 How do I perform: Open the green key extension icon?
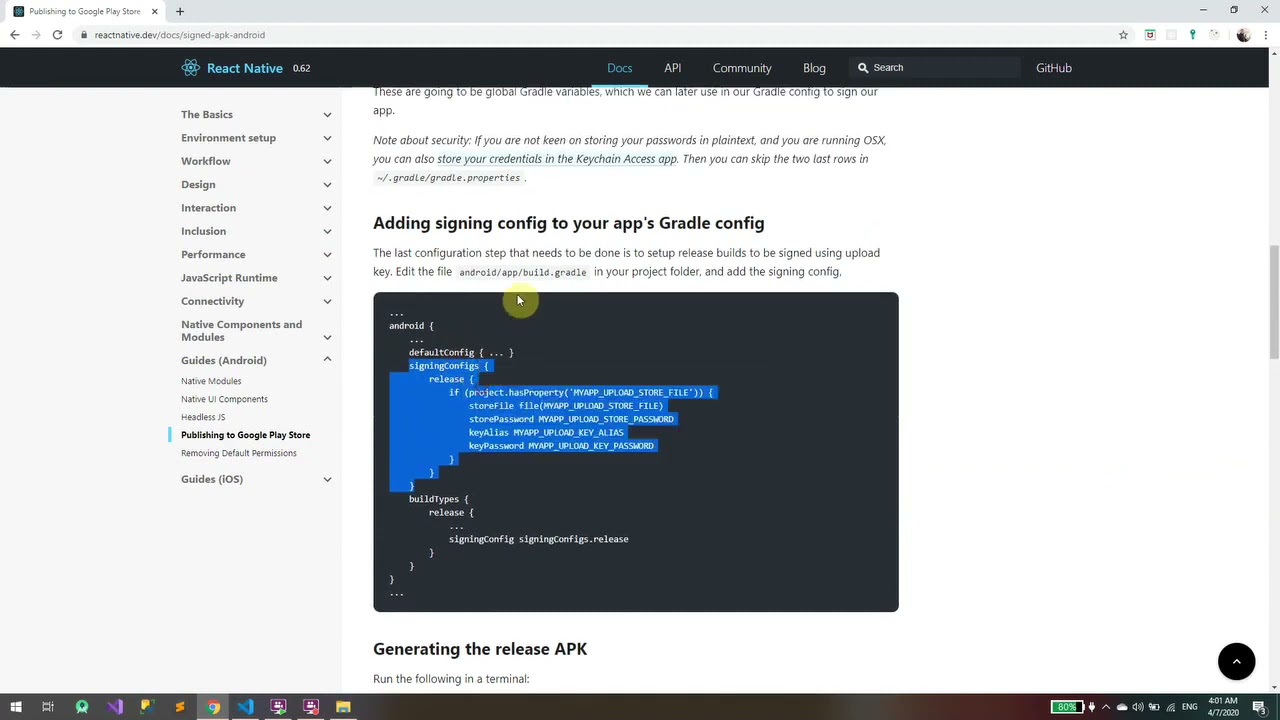[x=1192, y=35]
